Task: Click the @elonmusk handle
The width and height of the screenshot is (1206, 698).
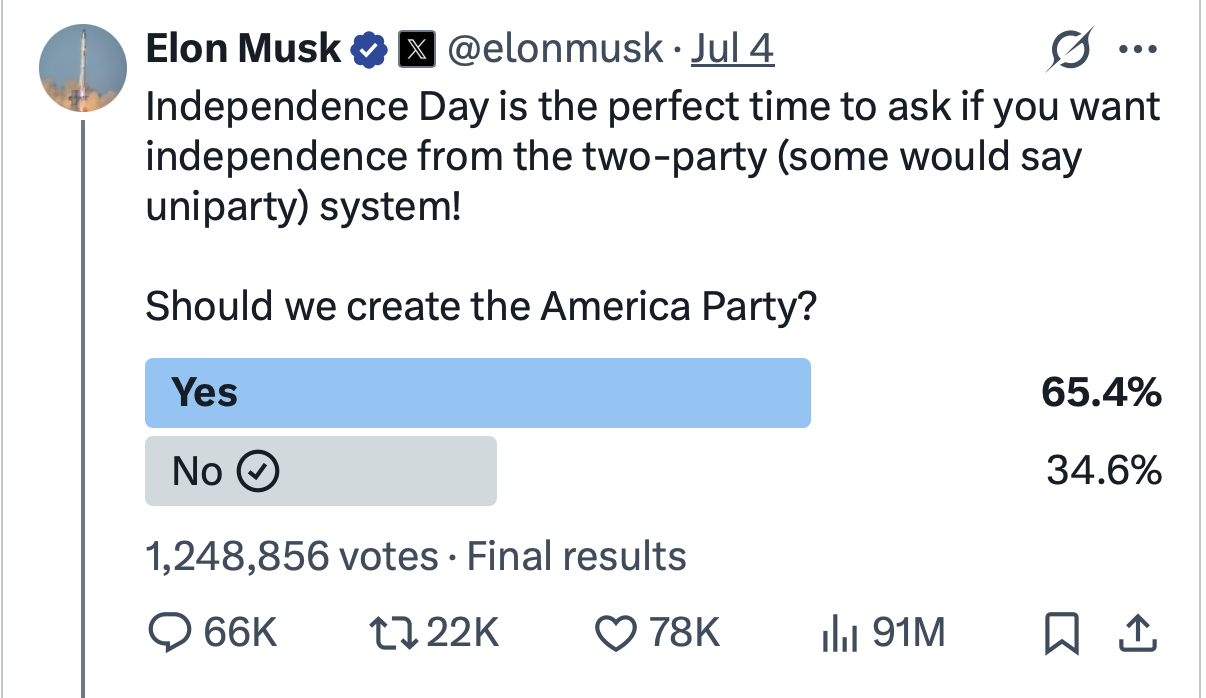Action: 555,48
